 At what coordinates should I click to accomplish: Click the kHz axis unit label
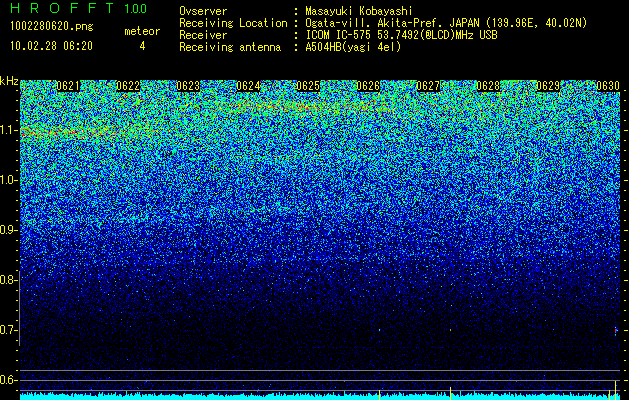click(x=9, y=81)
